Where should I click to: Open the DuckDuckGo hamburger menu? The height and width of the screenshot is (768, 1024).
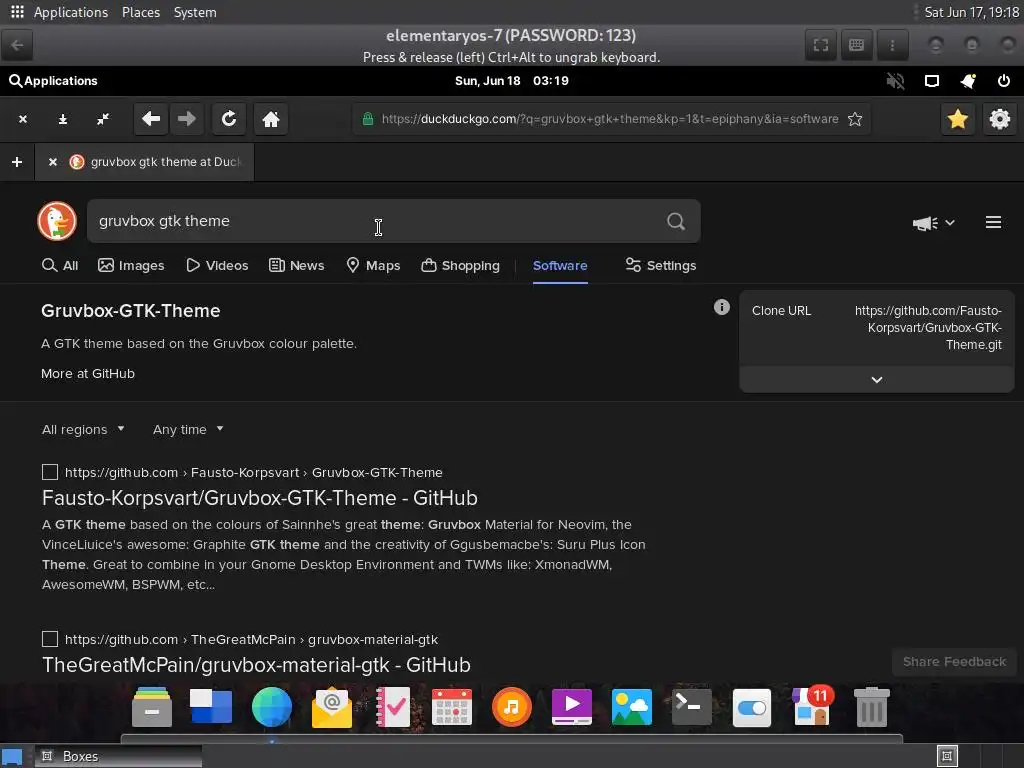click(993, 223)
